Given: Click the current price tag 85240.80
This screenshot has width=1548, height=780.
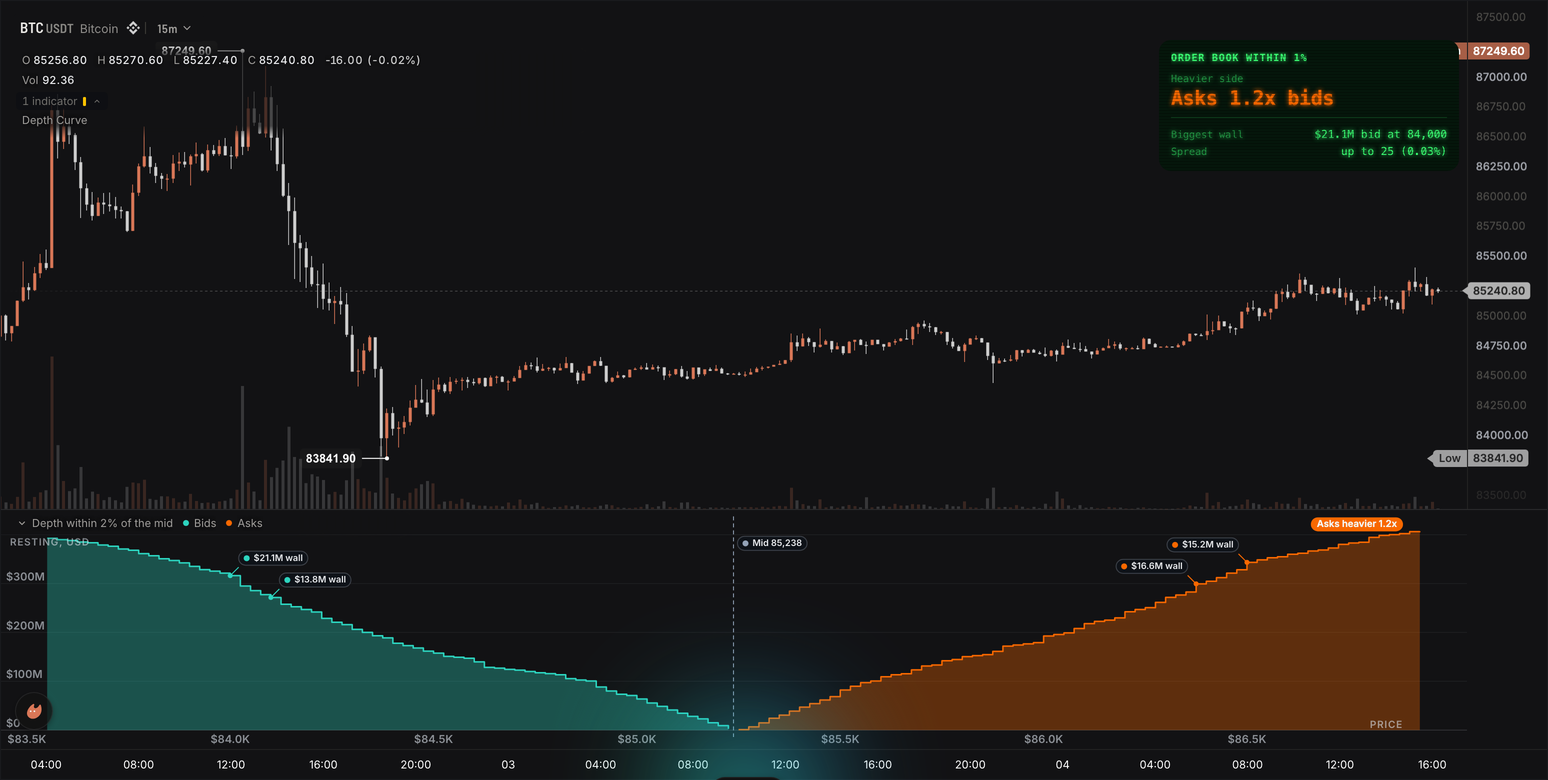Looking at the screenshot, I should pos(1499,291).
